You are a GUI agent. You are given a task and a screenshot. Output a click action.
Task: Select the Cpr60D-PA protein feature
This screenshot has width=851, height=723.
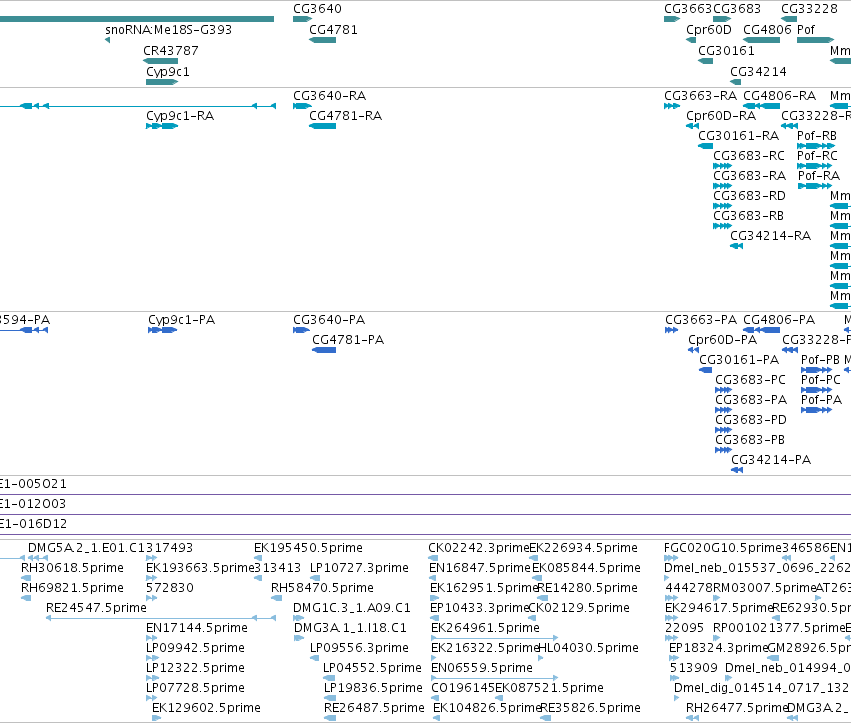(x=693, y=350)
